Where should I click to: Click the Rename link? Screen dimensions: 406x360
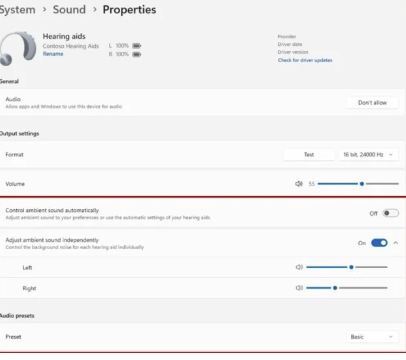[x=53, y=54]
